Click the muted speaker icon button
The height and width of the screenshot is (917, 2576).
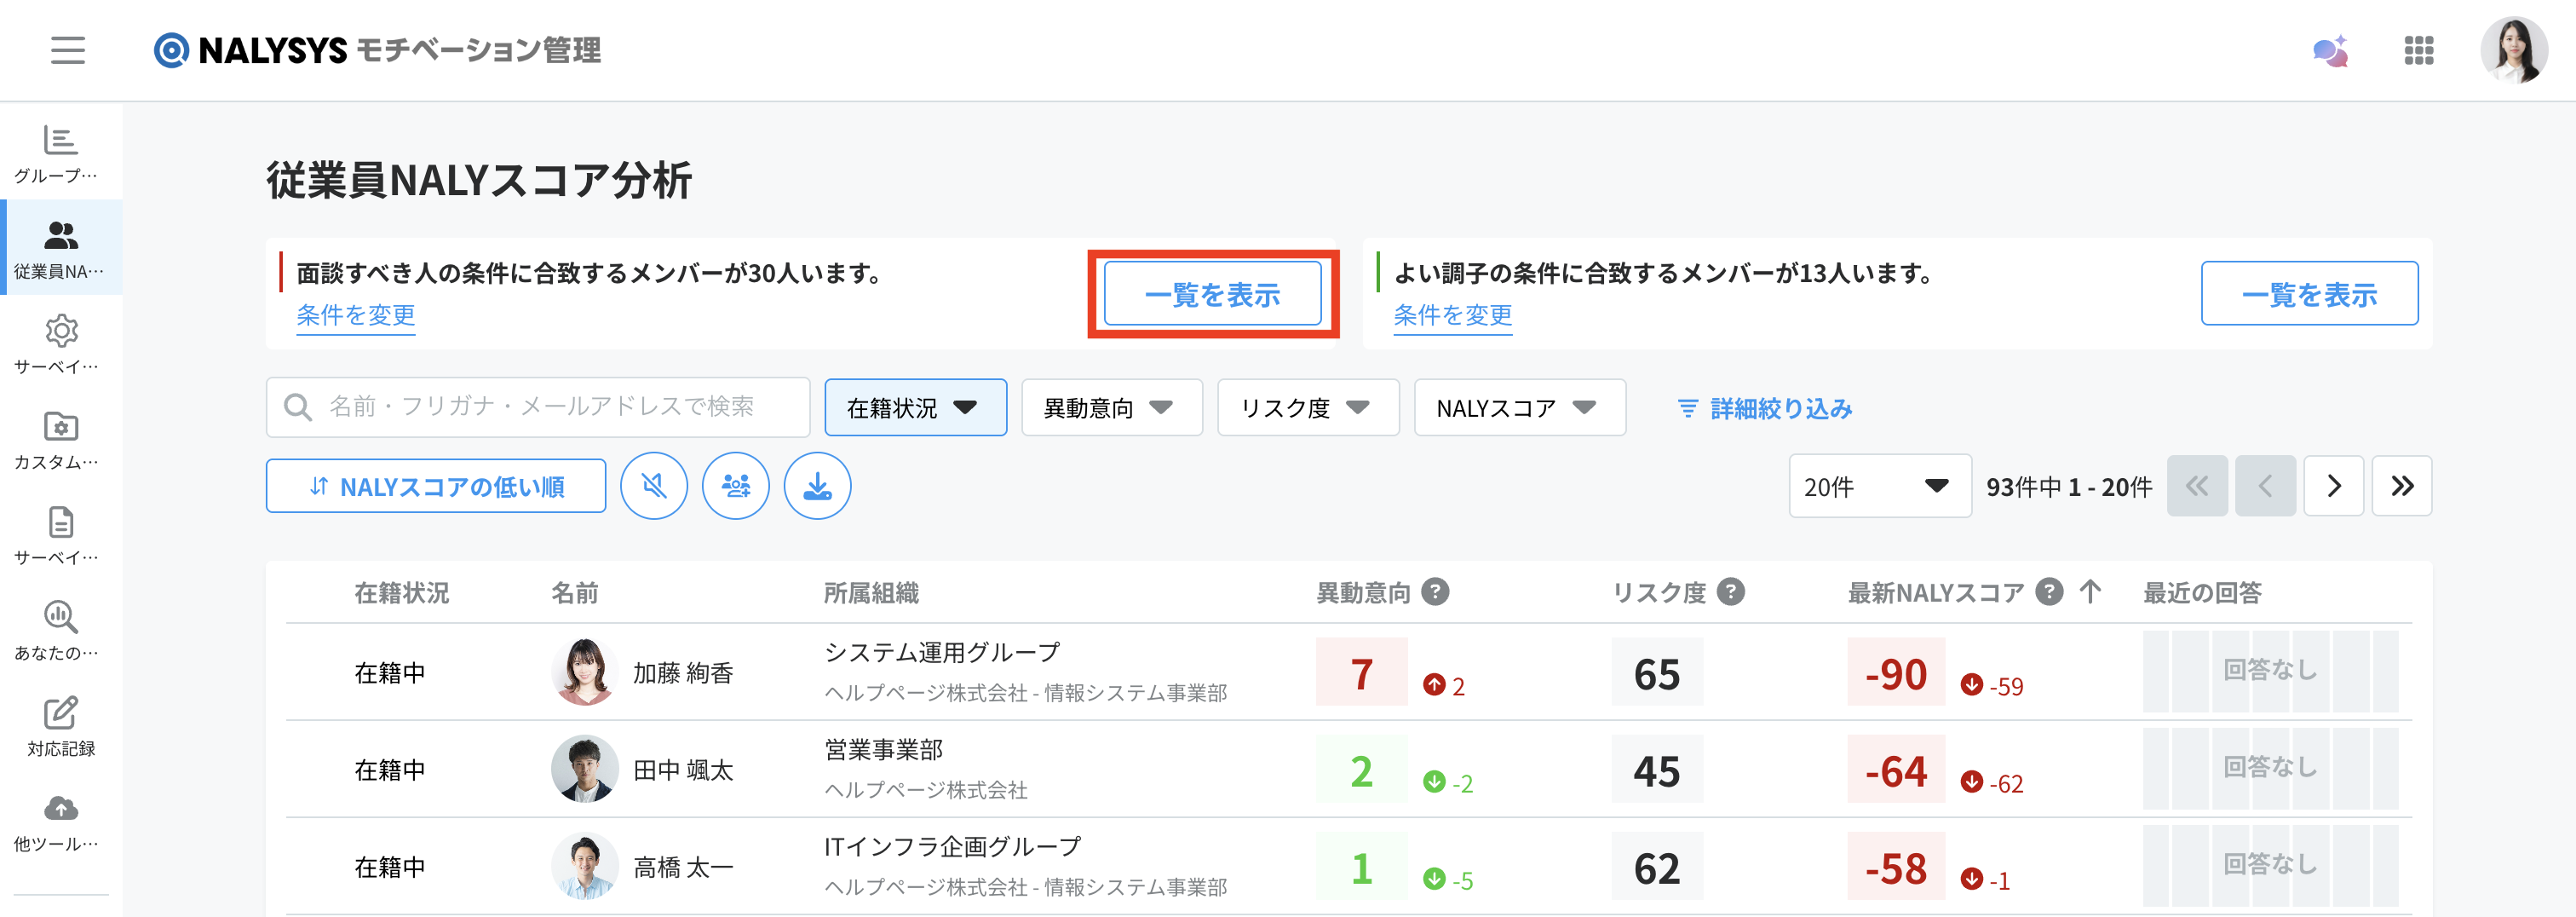click(x=653, y=487)
